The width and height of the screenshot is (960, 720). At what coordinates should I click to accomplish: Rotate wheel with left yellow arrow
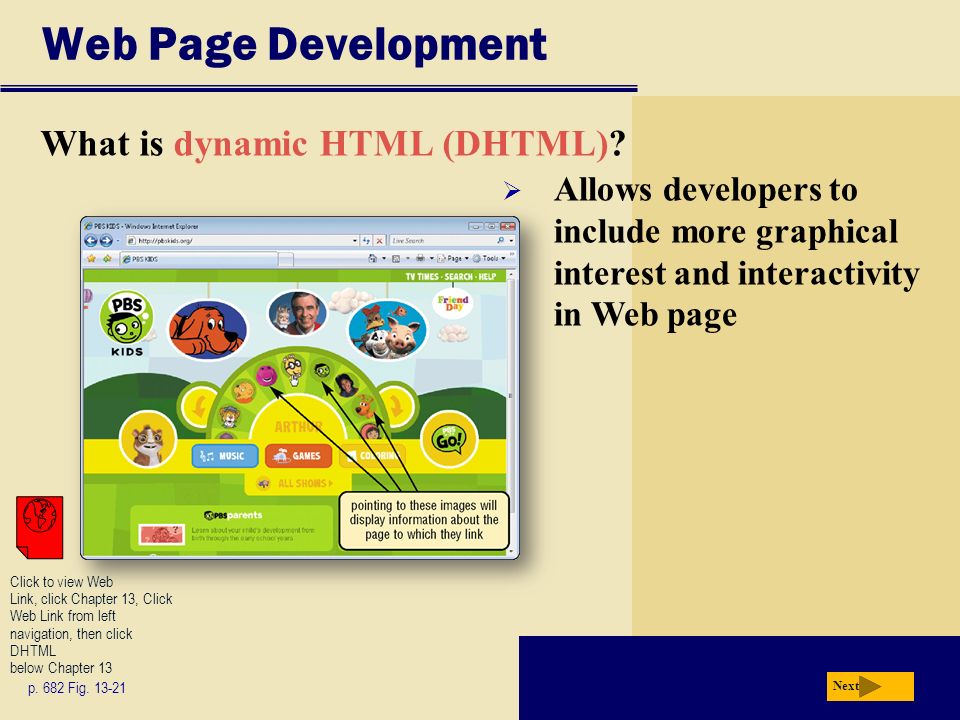(x=198, y=407)
